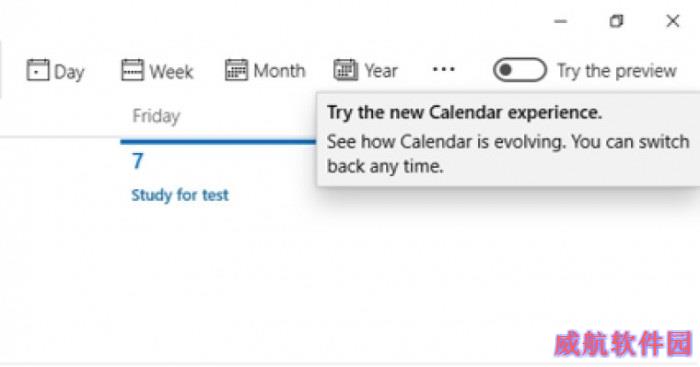Select the Week view calendar icon
Screen dimensions: 700x367
click(133, 71)
